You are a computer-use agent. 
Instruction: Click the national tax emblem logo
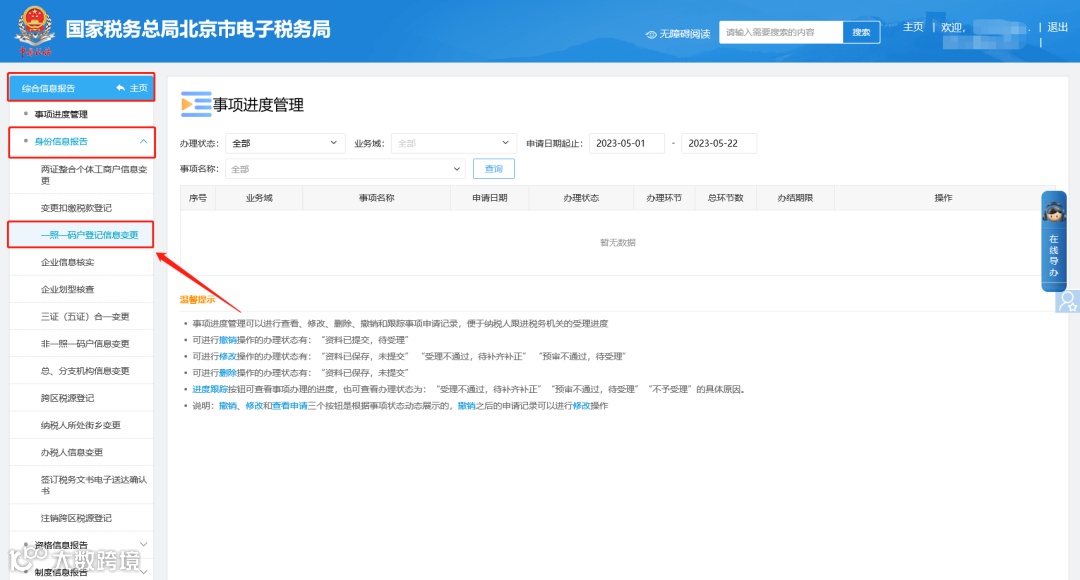pyautogui.click(x=34, y=30)
